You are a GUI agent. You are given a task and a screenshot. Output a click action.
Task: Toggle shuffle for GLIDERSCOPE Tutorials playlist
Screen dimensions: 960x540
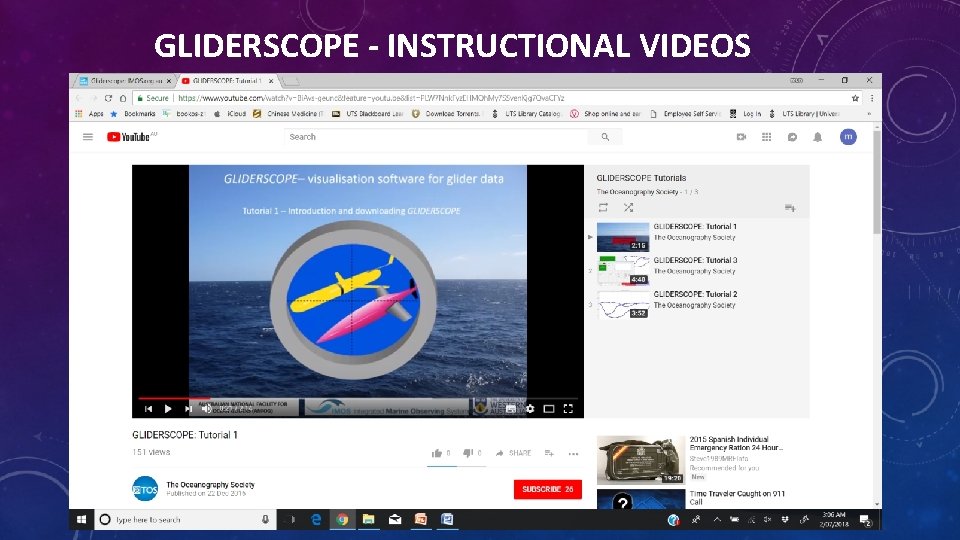[628, 208]
